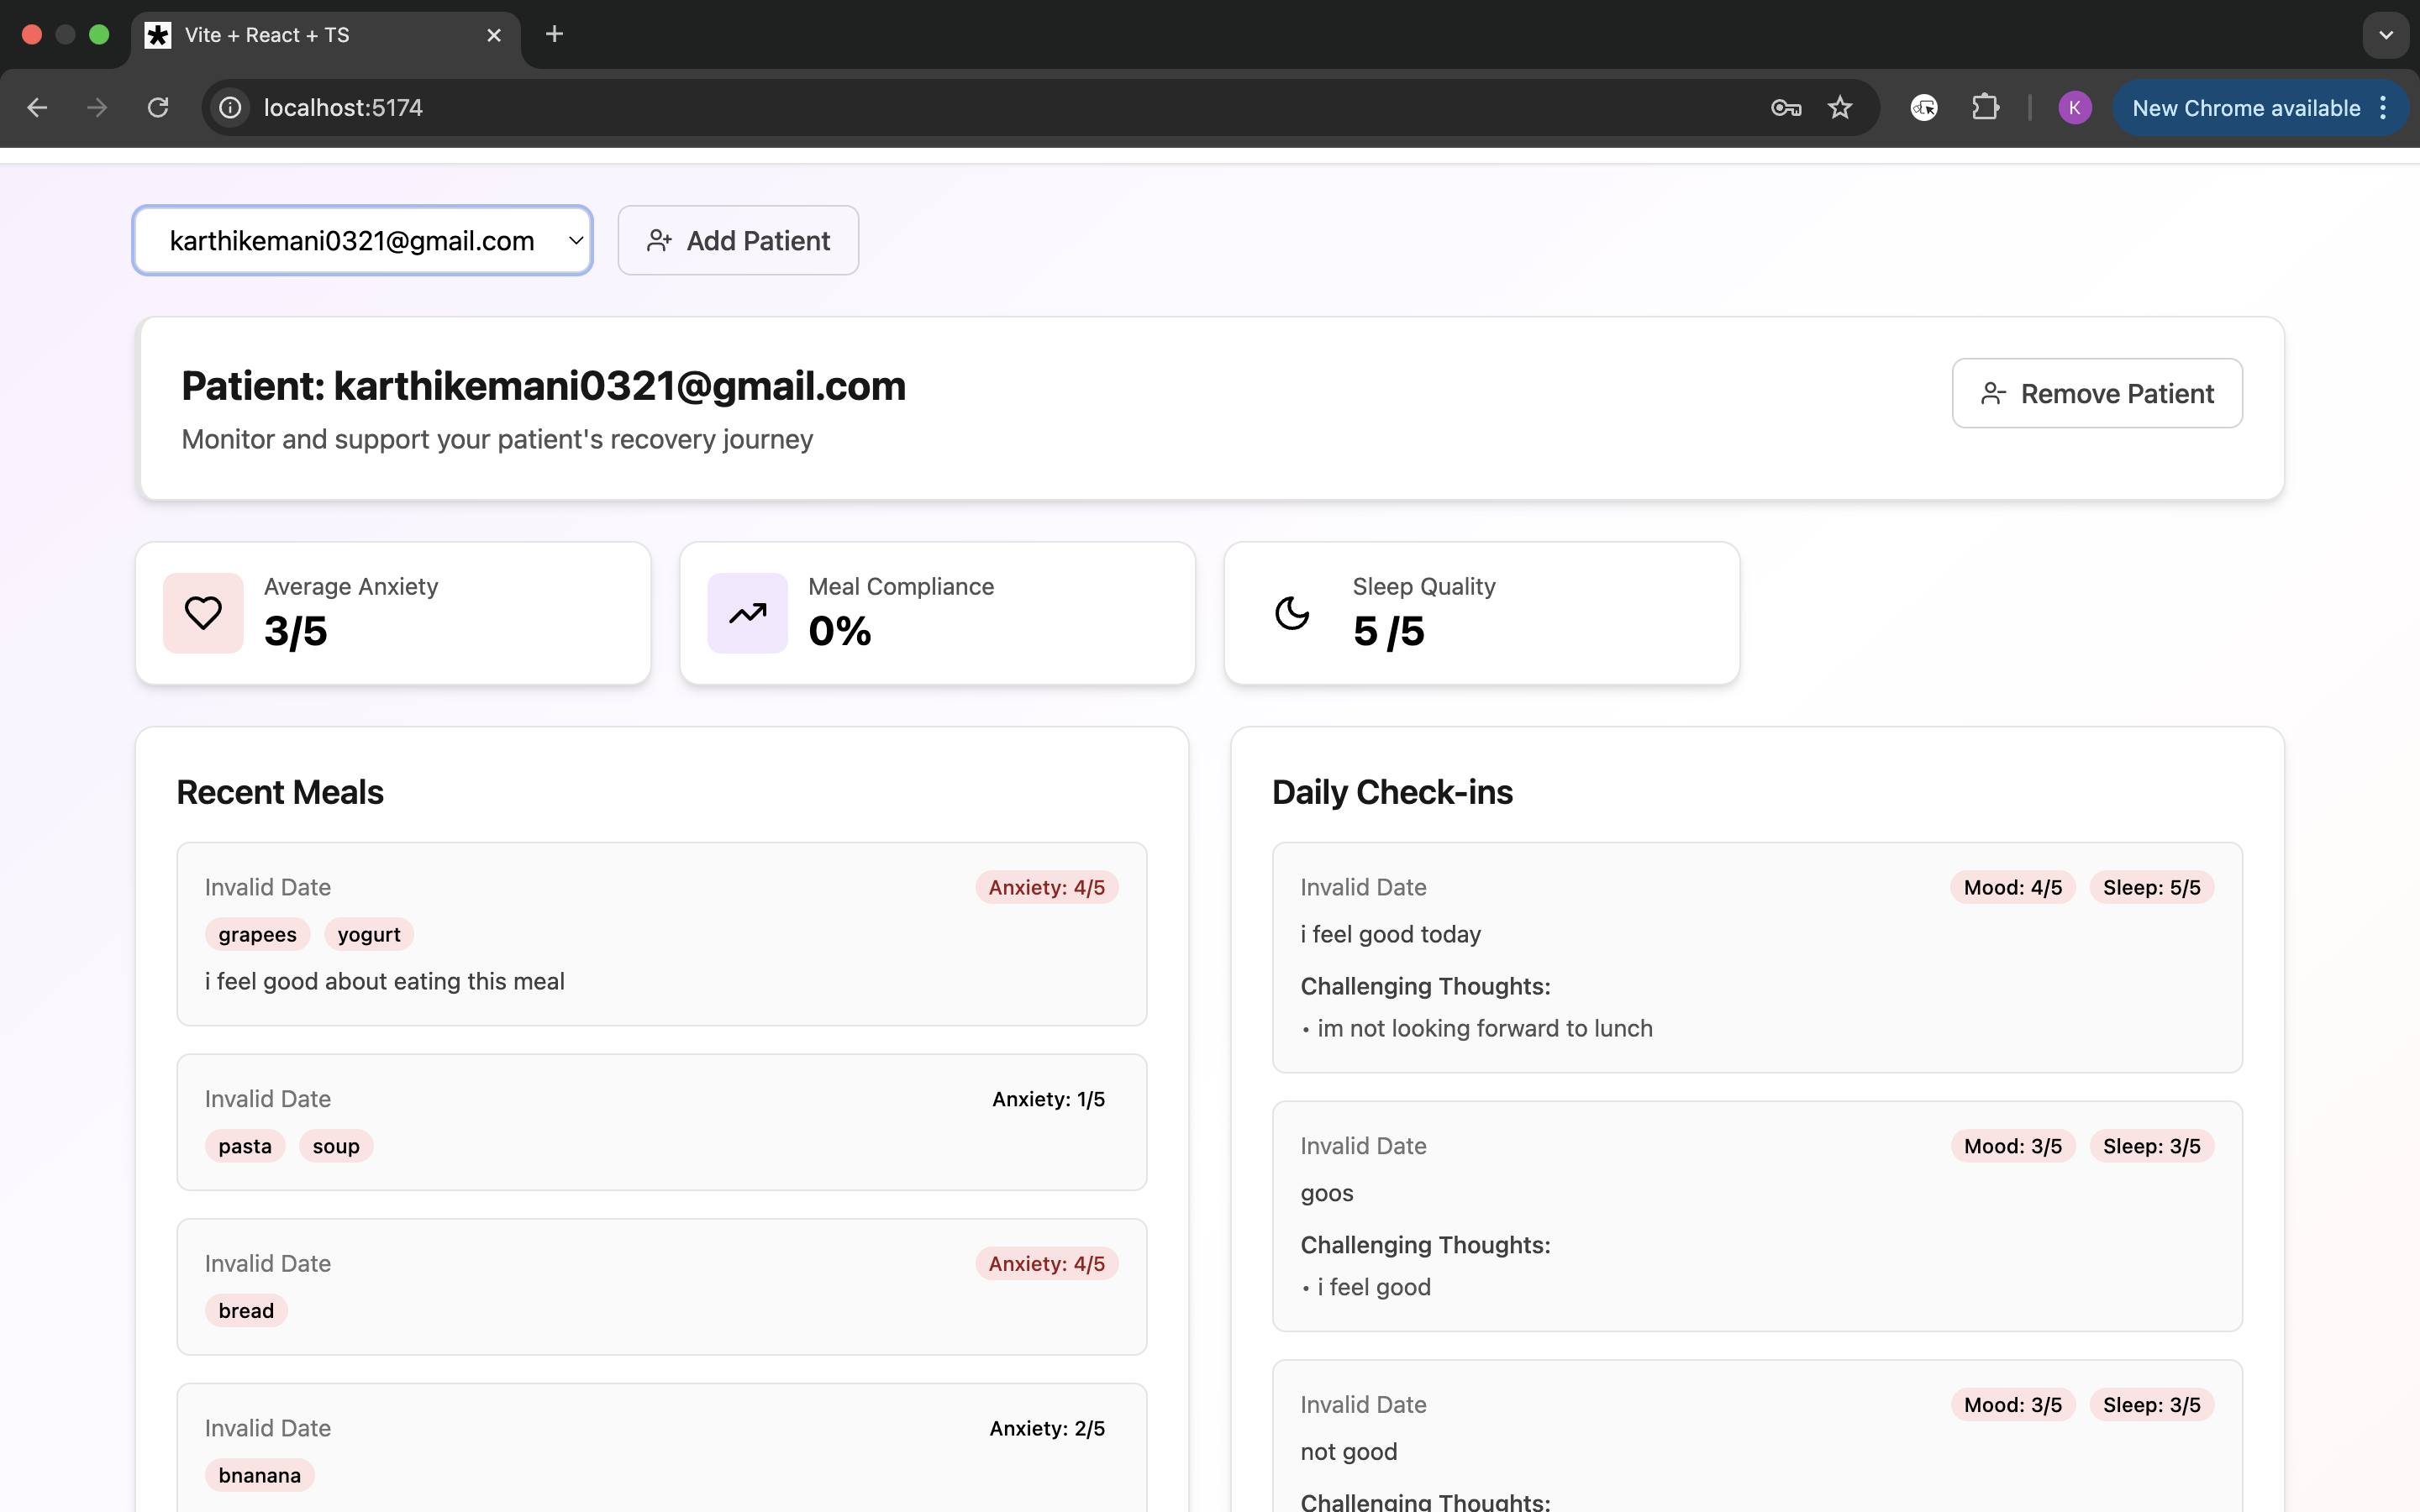2420x1512 pixels.
Task: Reload the localhost page
Action: tap(158, 108)
